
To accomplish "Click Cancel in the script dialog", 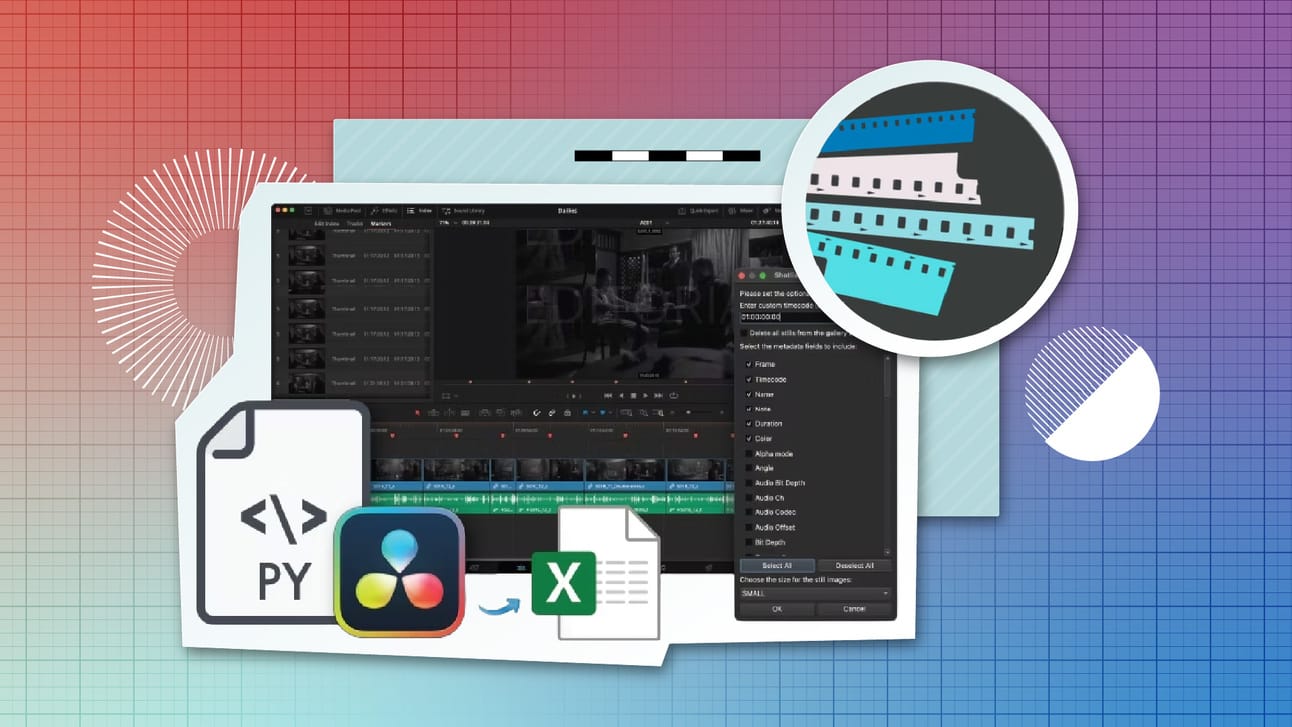I will click(x=854, y=608).
